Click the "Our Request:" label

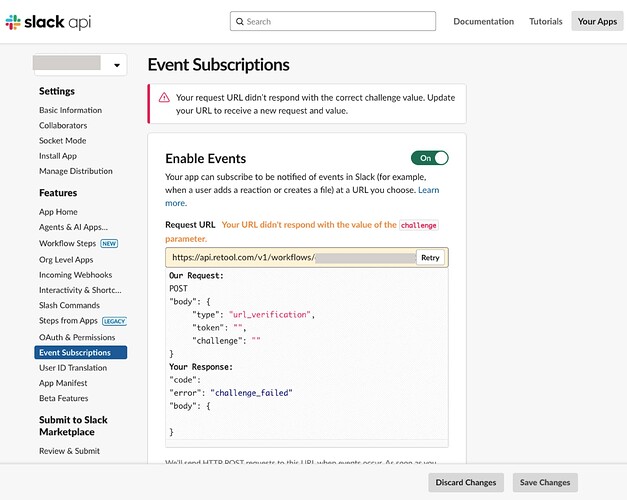196,276
